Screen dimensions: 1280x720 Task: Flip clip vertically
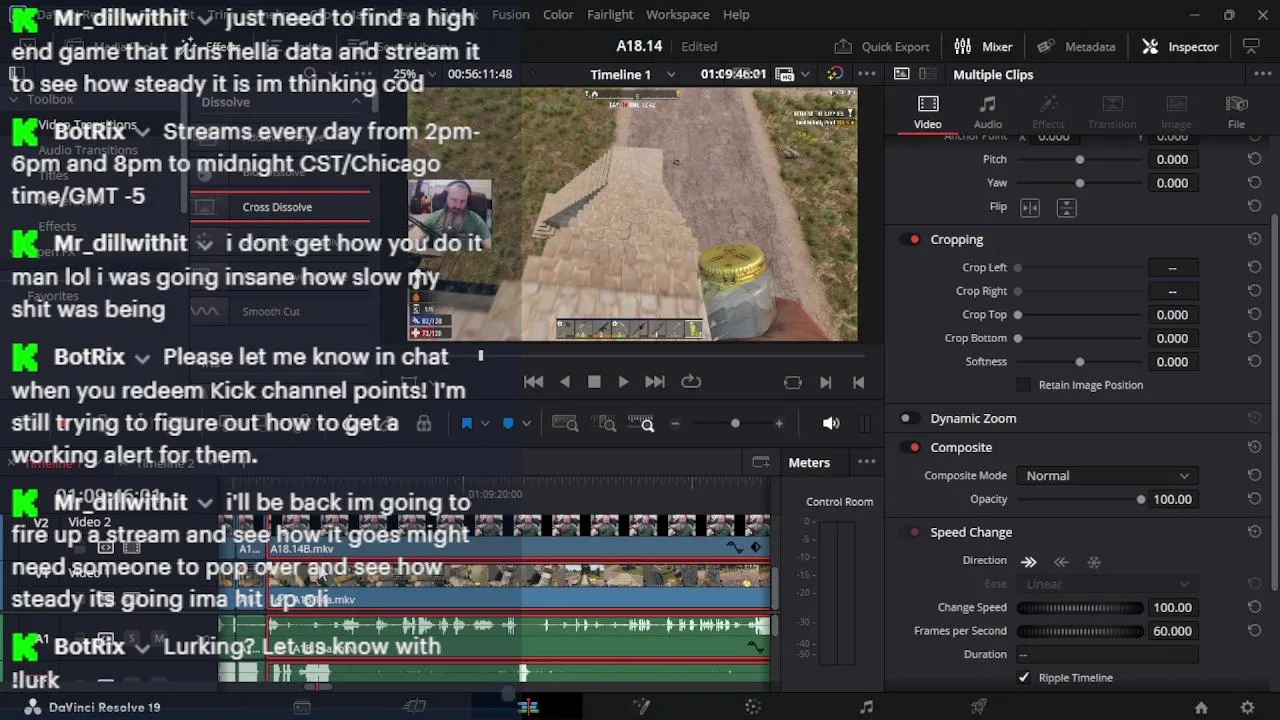[x=1066, y=207]
